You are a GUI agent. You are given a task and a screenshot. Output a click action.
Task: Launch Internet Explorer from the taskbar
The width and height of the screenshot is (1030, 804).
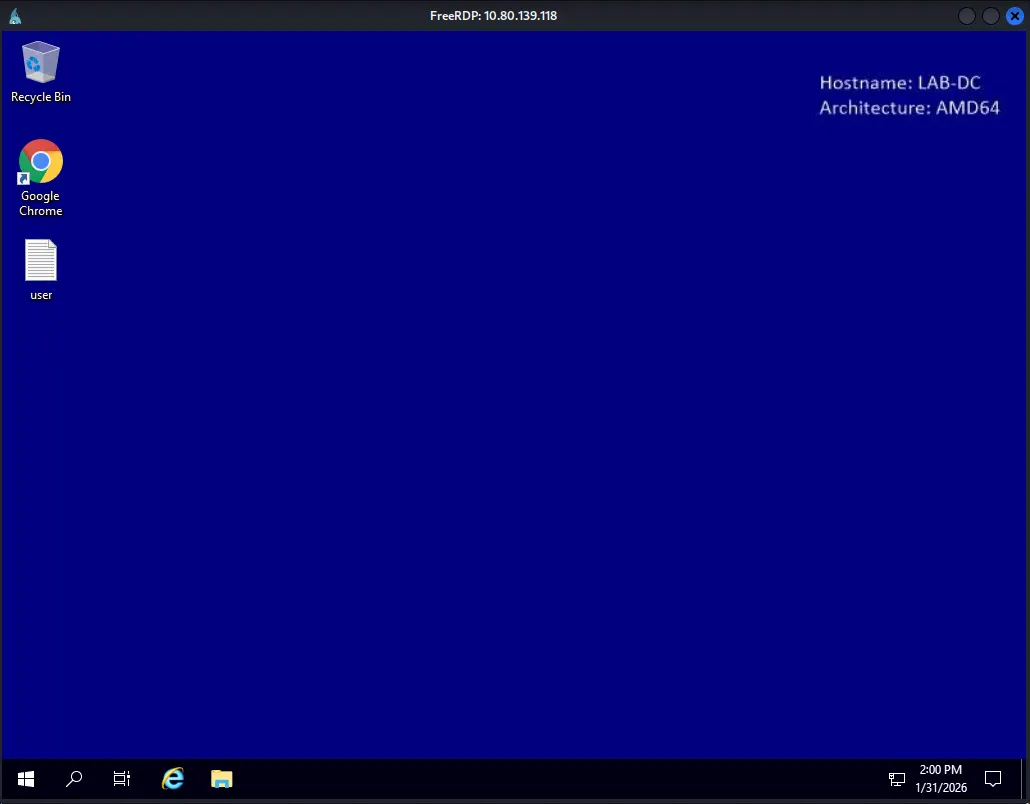coord(173,779)
